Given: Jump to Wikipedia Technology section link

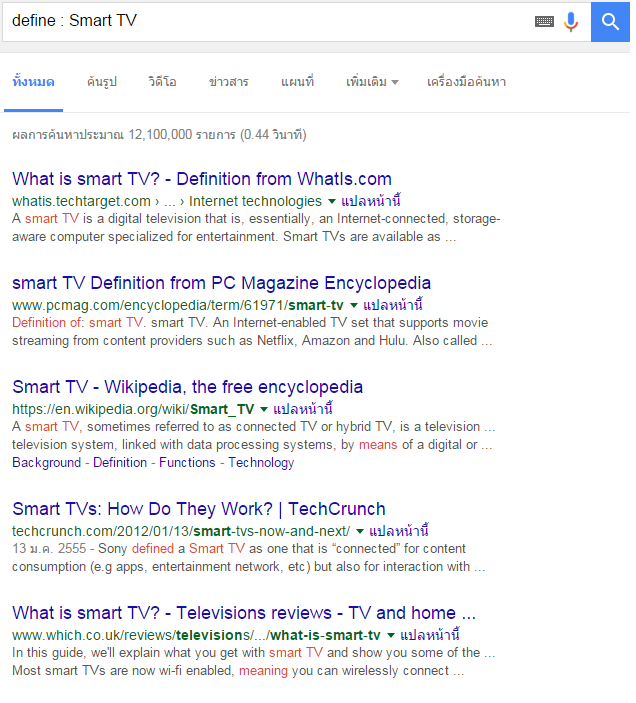Looking at the screenshot, I should pyautogui.click(x=261, y=462).
